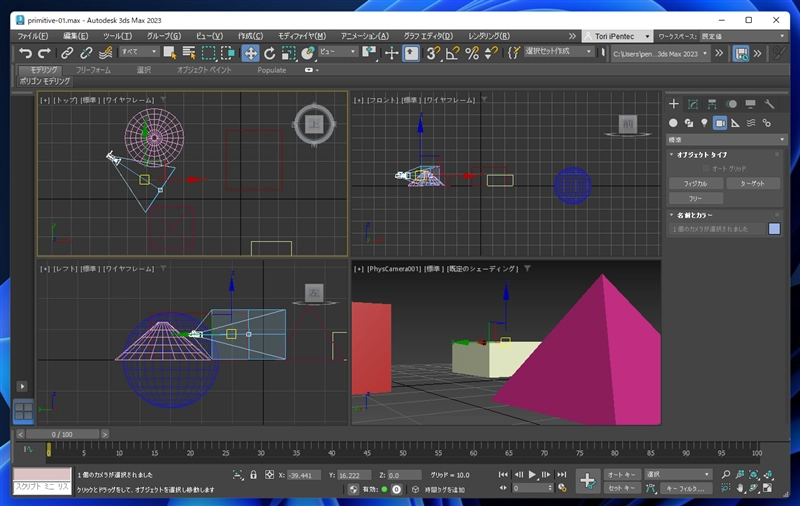Viewport: 800px width, 506px height.
Task: Open the レンダリング(R) menu
Action: [x=489, y=36]
